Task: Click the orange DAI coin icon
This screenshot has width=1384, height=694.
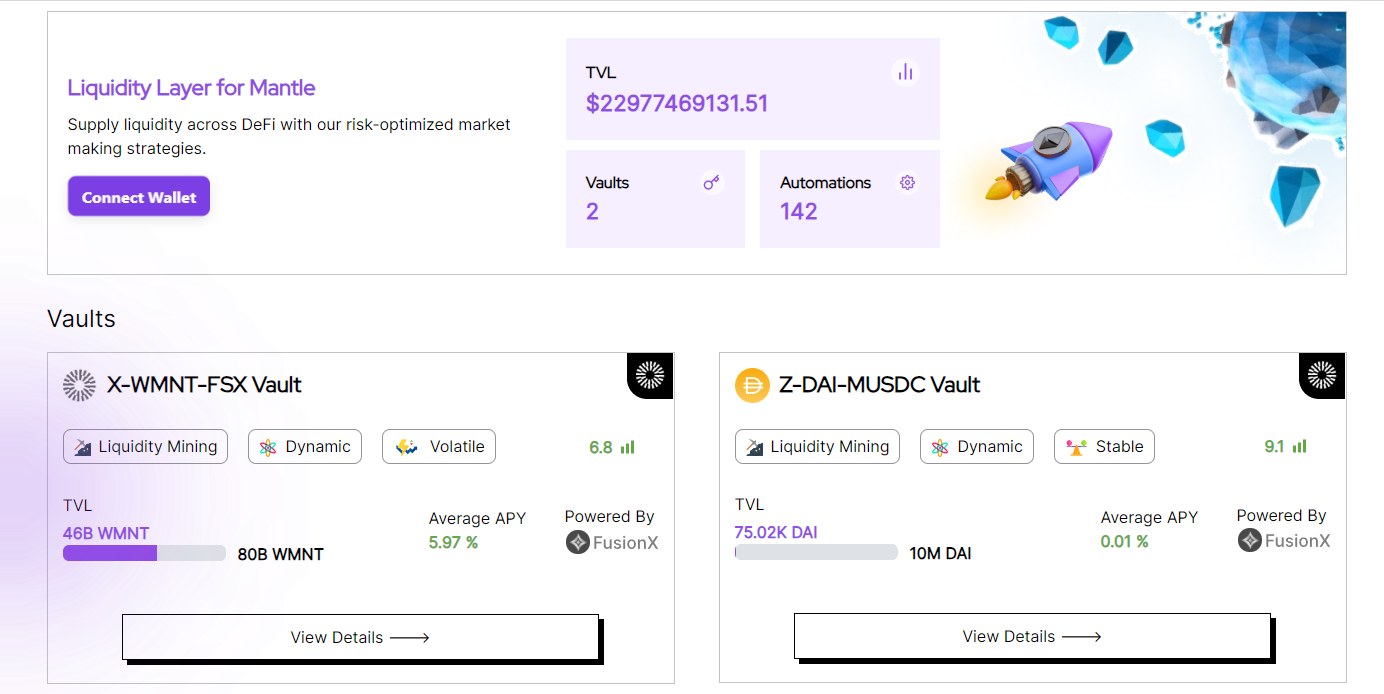Action: point(752,385)
